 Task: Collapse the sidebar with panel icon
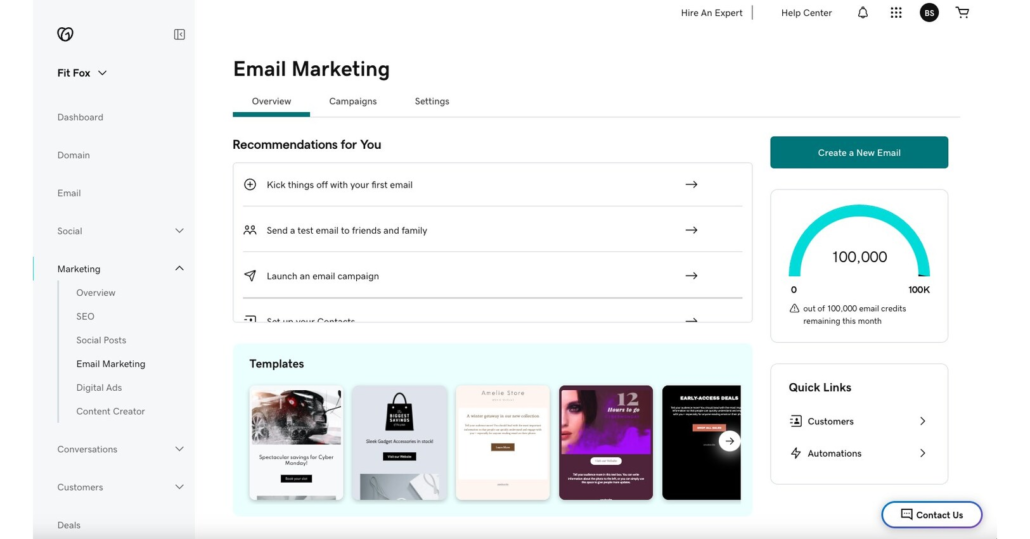(179, 34)
